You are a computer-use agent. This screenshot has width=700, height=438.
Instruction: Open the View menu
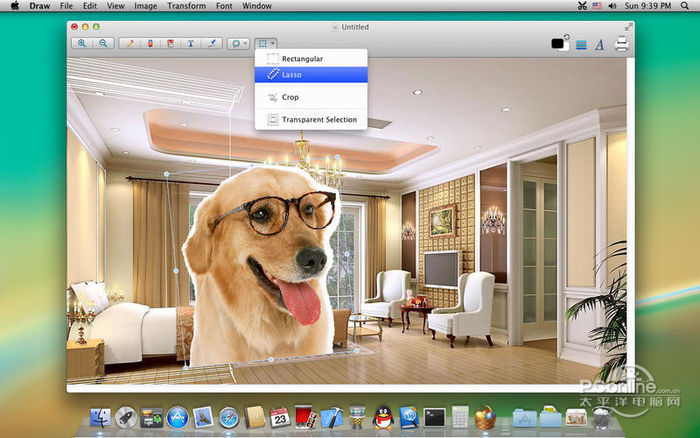coord(116,6)
